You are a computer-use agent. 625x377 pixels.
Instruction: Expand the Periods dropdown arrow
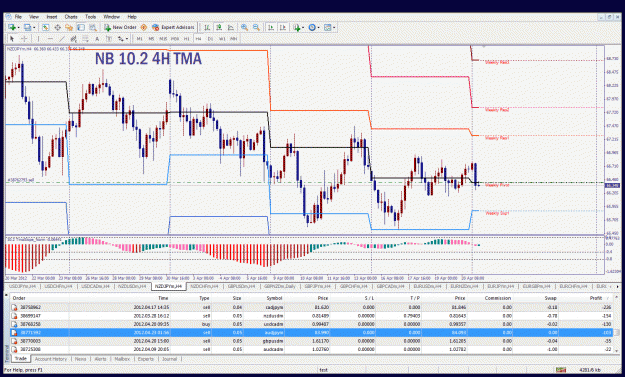click(318, 27)
